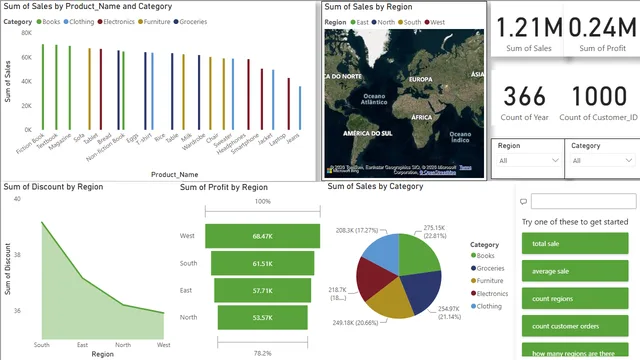Click Clothing in the bar chart legend
This screenshot has width=640, height=360.
pos(79,22)
